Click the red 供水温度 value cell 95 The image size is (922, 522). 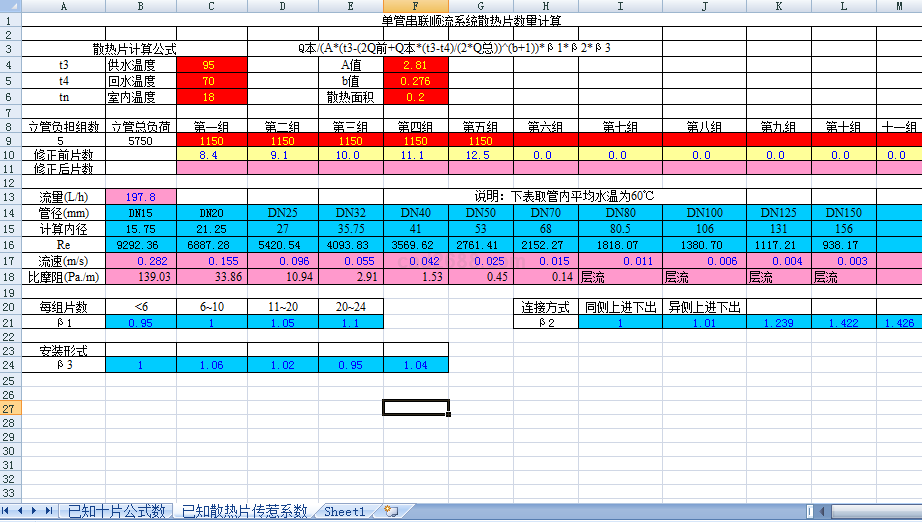coord(209,65)
